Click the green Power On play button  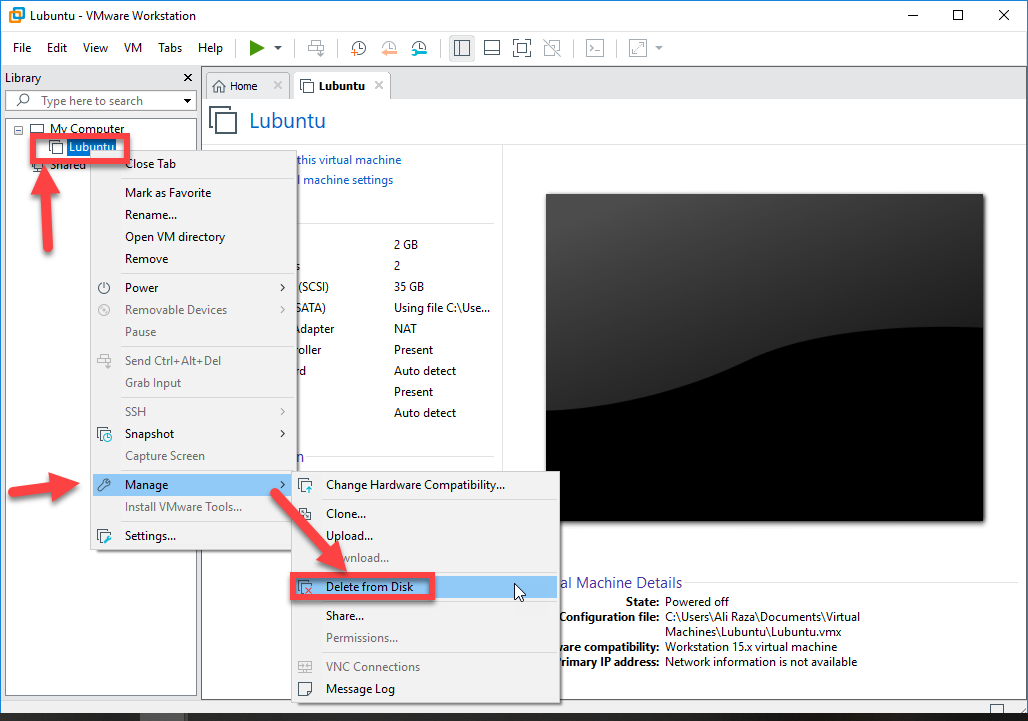click(x=257, y=48)
